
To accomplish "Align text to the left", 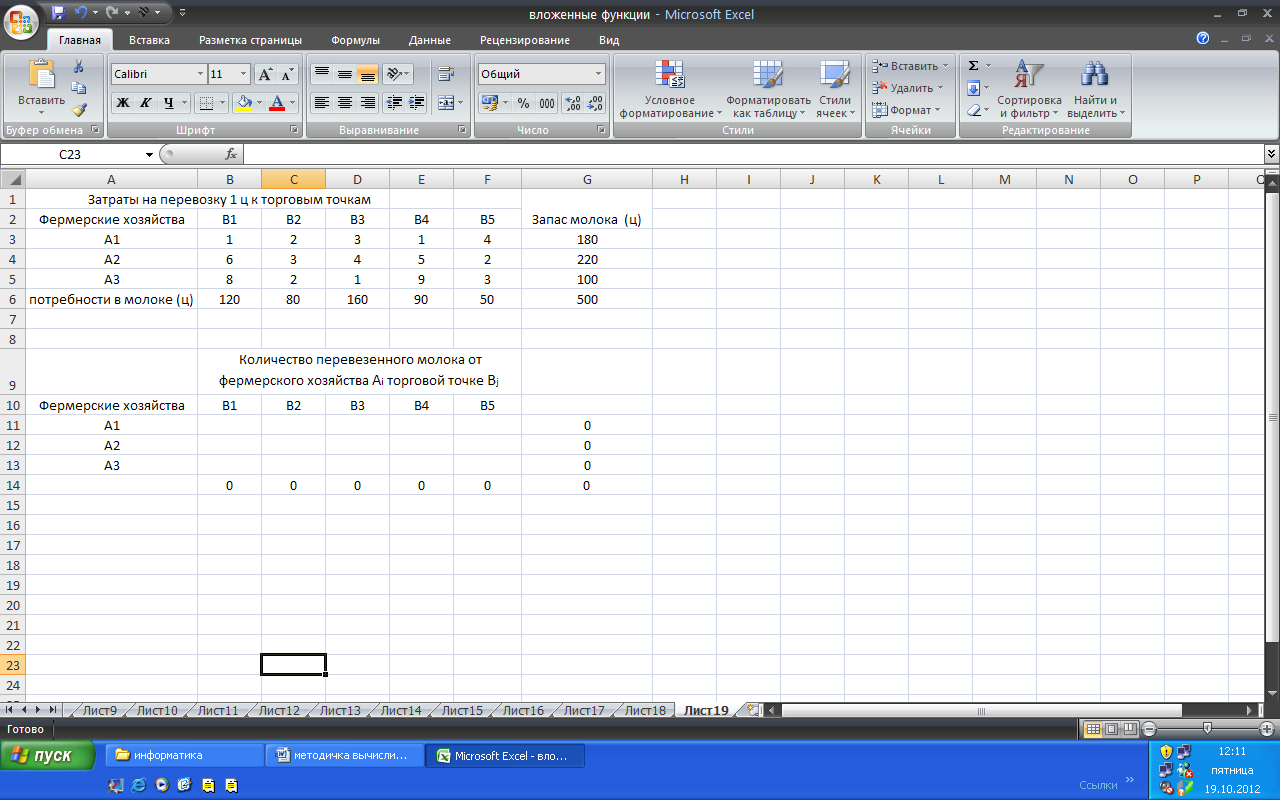I will 321,102.
